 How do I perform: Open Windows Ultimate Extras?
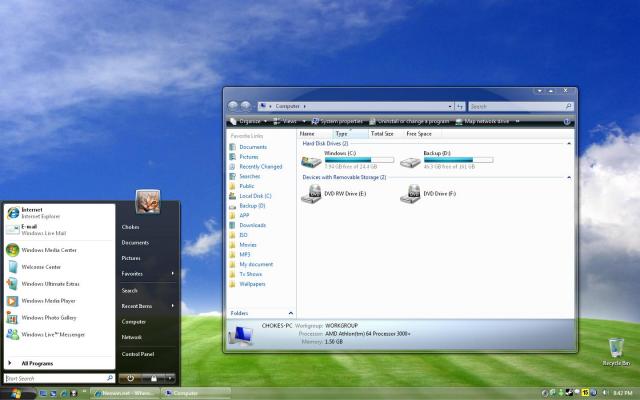[x=59, y=284]
